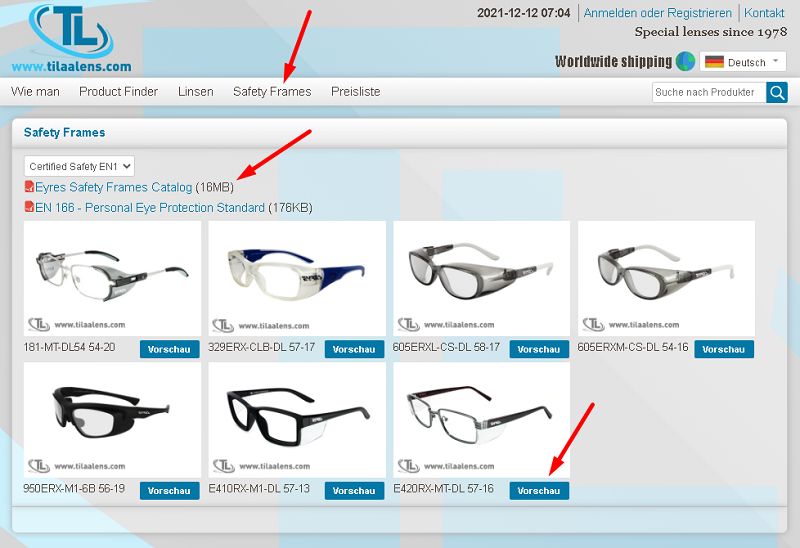This screenshot has height=548, width=800.
Task: Click the 605ERXM-CS-DL 54-16 product name
Action: [x=633, y=347]
